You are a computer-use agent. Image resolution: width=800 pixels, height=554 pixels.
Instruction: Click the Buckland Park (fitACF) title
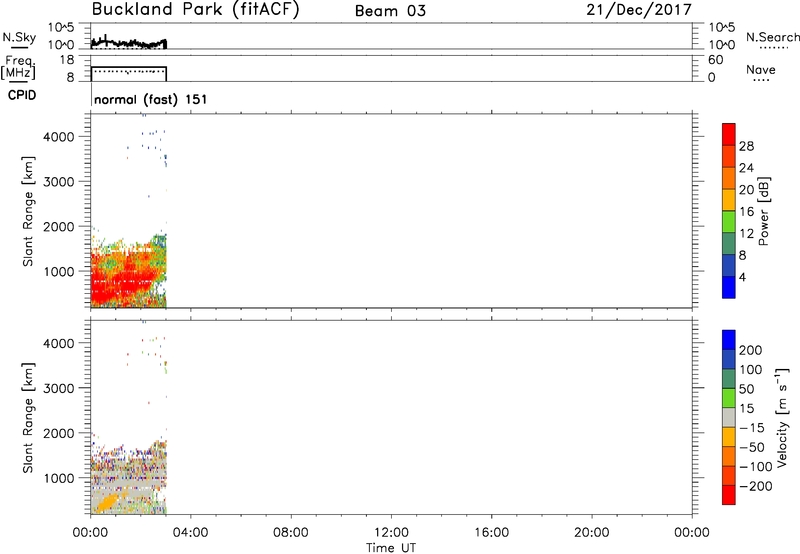[x=195, y=10]
